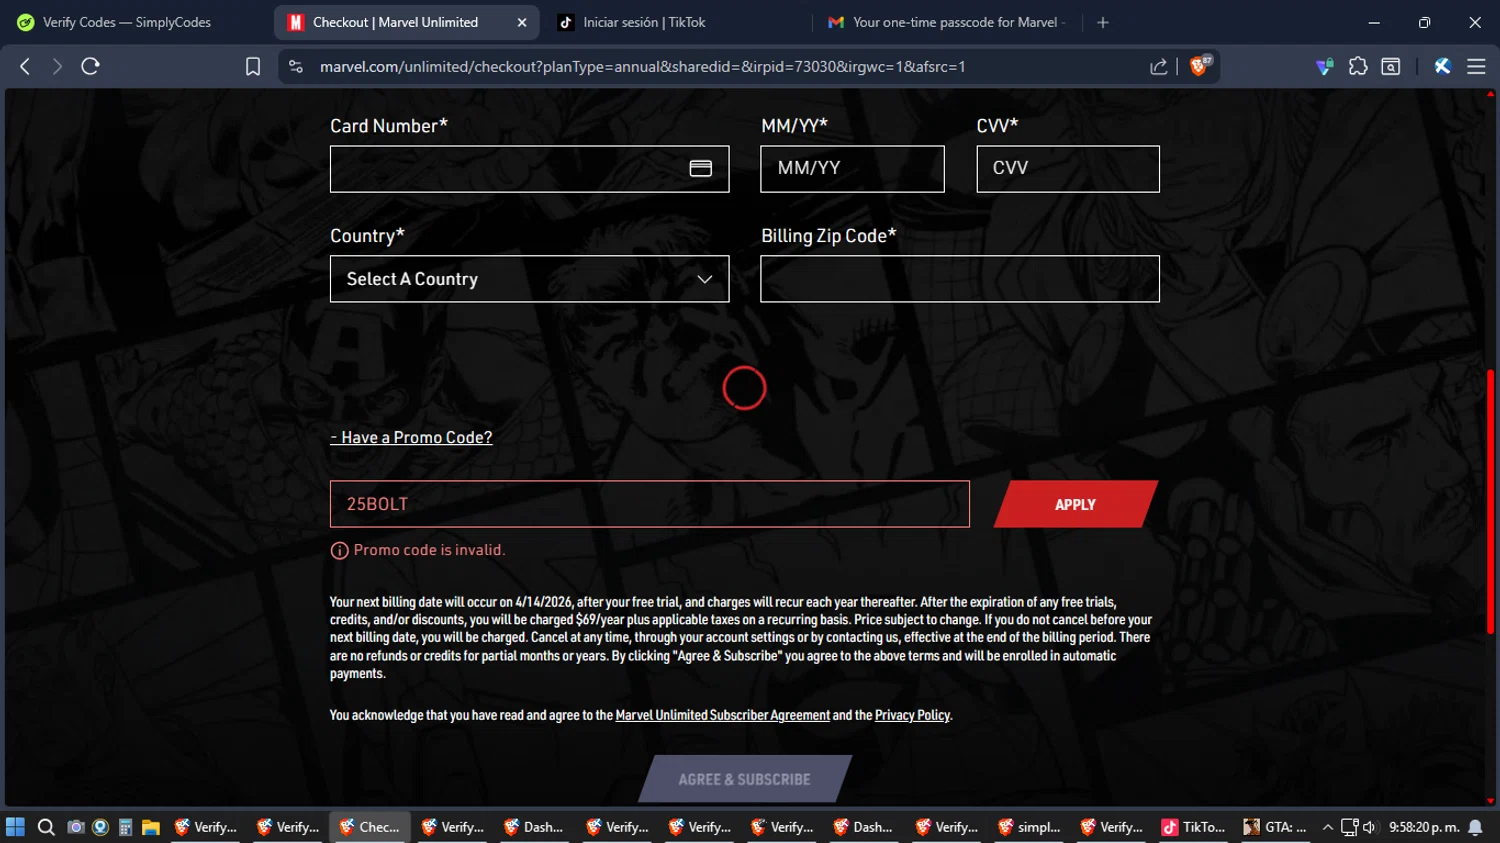Open the Marvel Unlimited Subscriber Agreement link
This screenshot has height=843, width=1500.
pyautogui.click(x=722, y=715)
